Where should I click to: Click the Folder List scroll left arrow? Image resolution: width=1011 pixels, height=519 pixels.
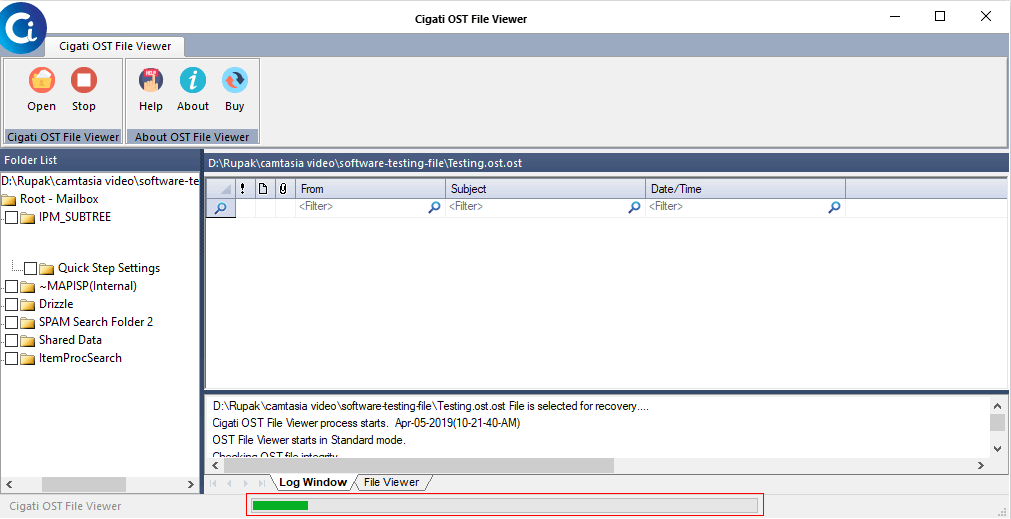click(x=8, y=484)
